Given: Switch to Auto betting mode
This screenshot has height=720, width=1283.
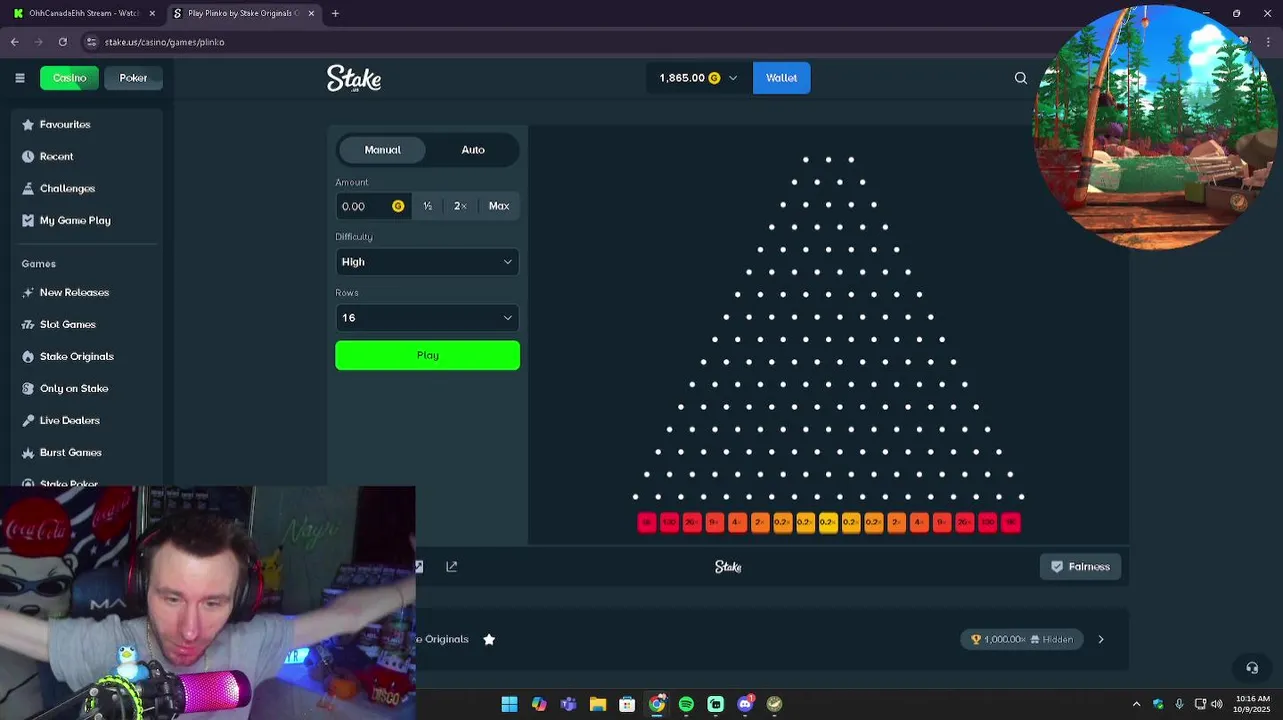Looking at the screenshot, I should pyautogui.click(x=473, y=150).
